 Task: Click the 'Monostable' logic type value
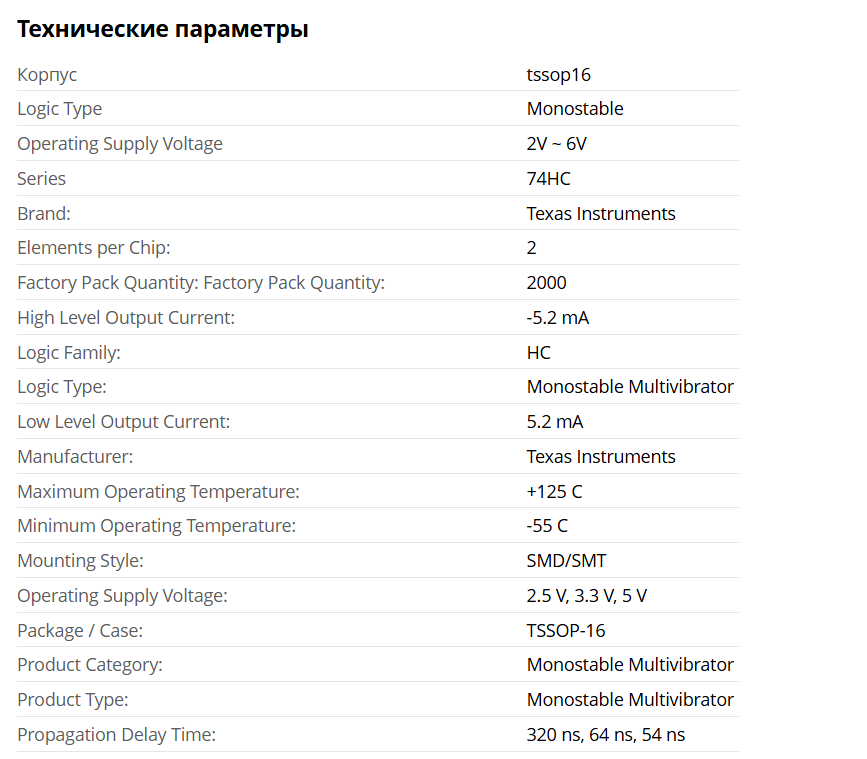574,109
